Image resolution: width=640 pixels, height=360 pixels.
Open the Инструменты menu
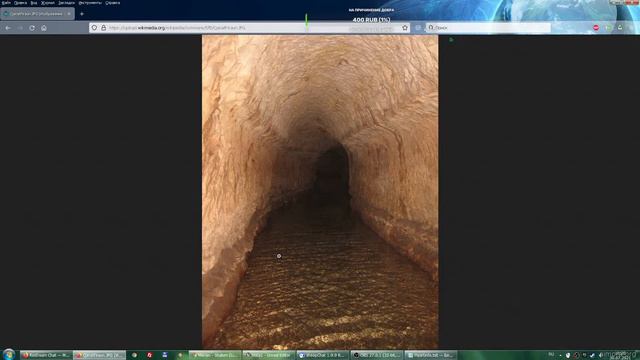(90, 3)
